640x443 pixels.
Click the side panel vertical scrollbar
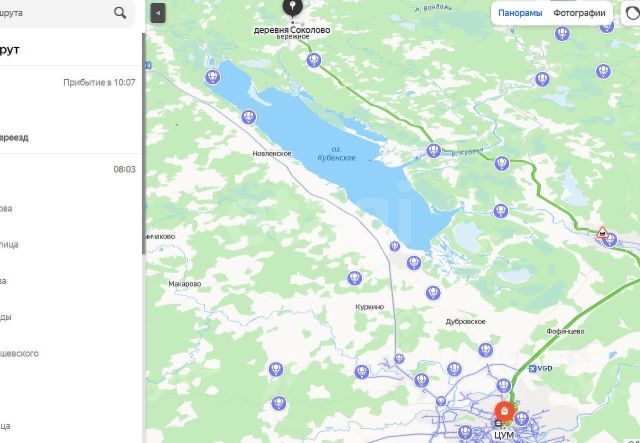(144, 144)
